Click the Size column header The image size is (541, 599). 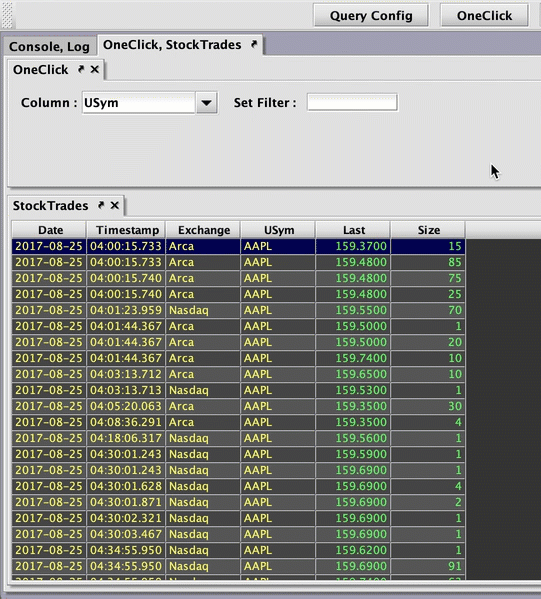(x=428, y=230)
